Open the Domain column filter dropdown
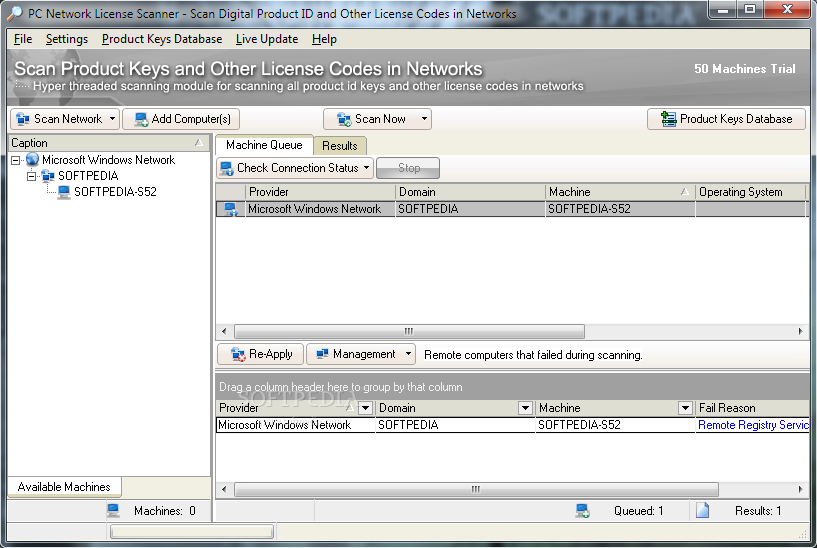817x548 pixels. click(x=525, y=408)
